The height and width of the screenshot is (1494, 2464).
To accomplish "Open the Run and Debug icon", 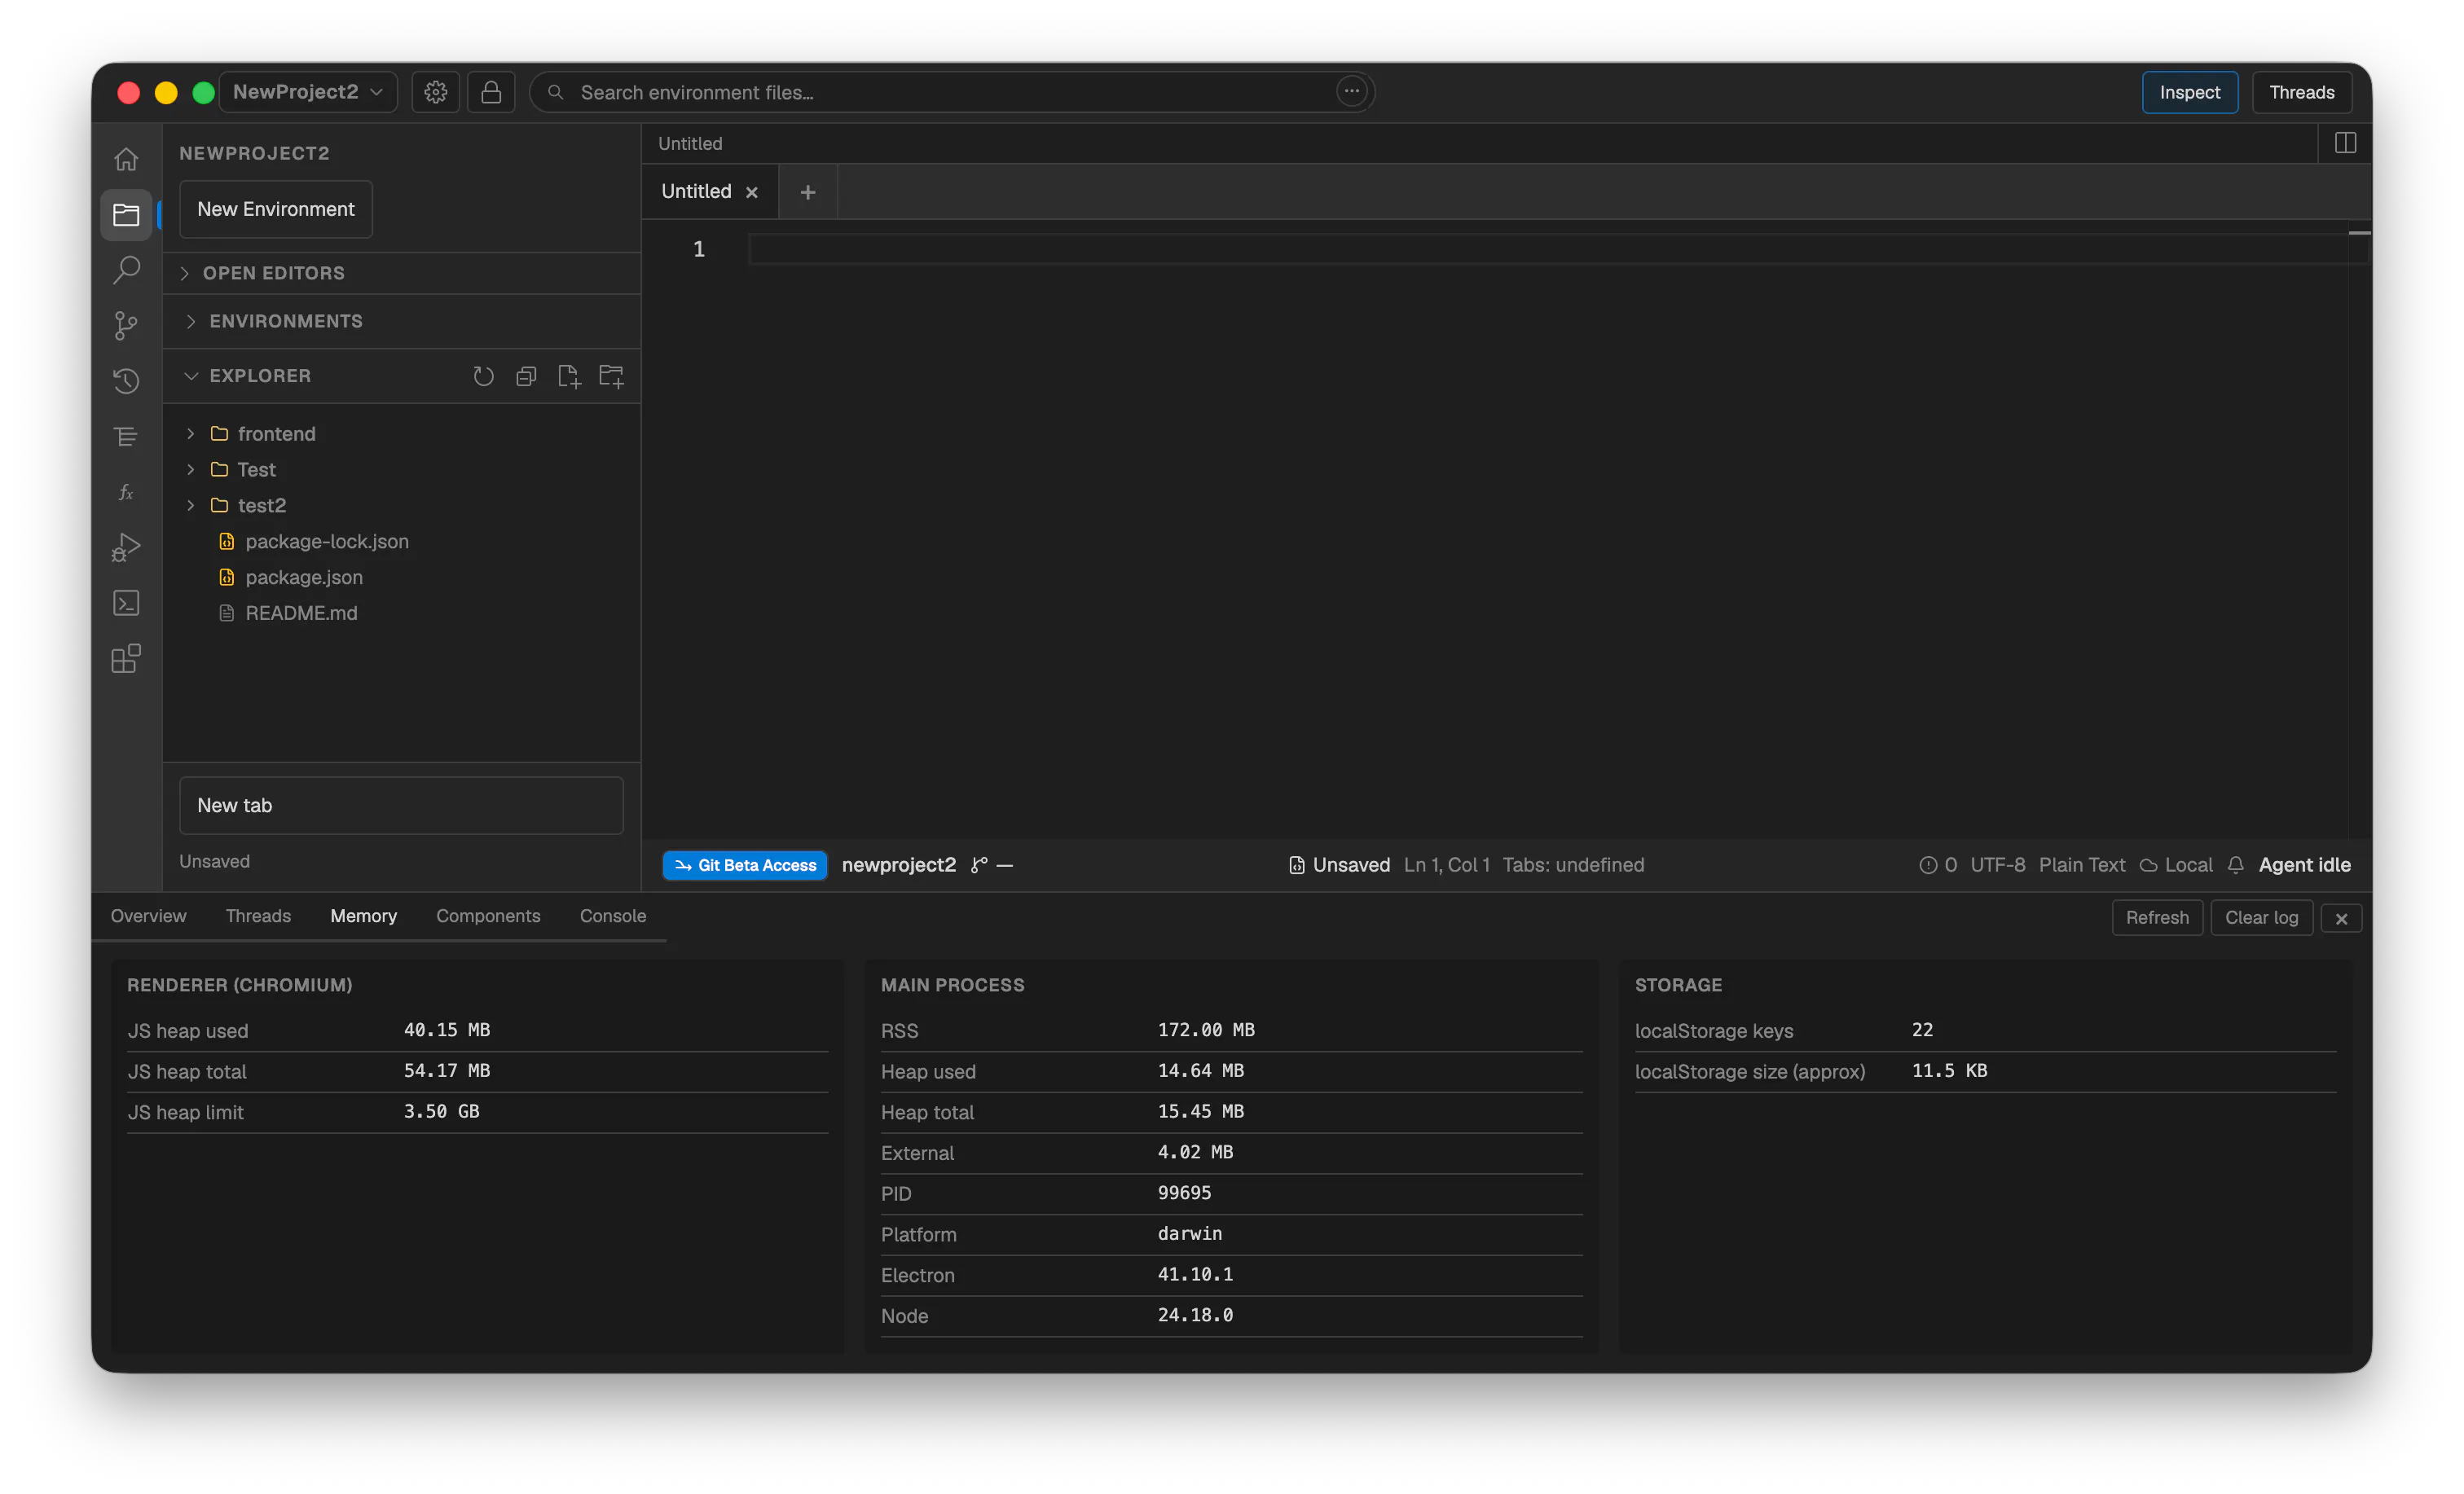I will click(x=126, y=547).
